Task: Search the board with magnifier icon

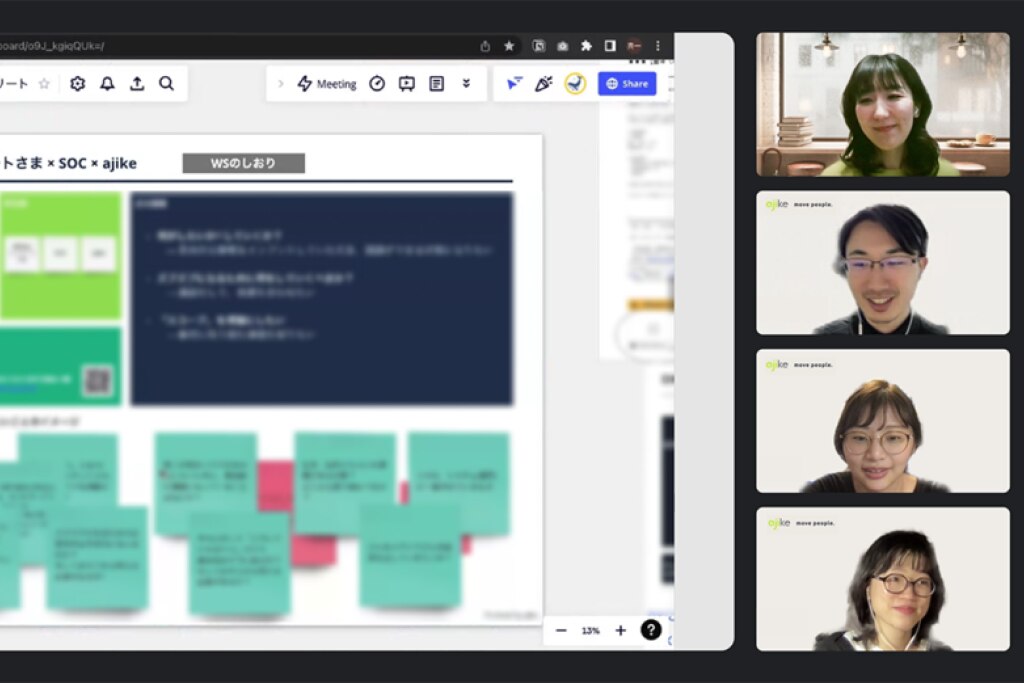Action: click(x=167, y=84)
